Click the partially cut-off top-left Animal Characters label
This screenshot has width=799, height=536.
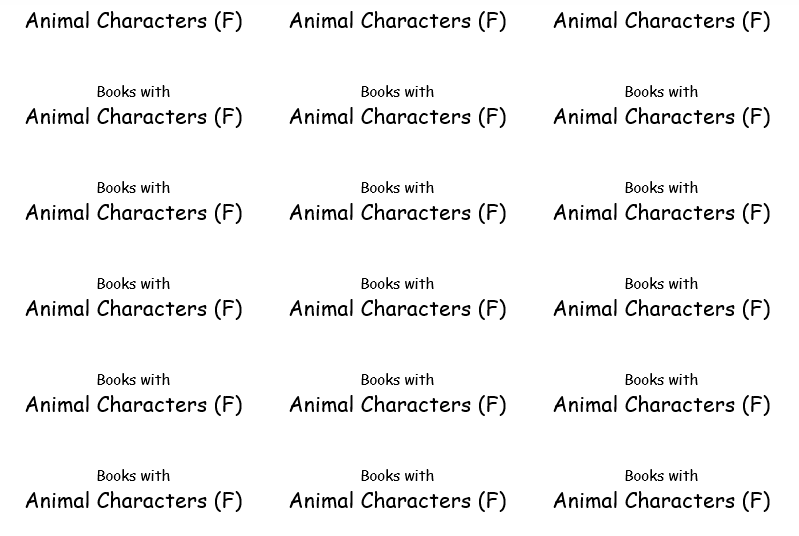pyautogui.click(x=133, y=21)
